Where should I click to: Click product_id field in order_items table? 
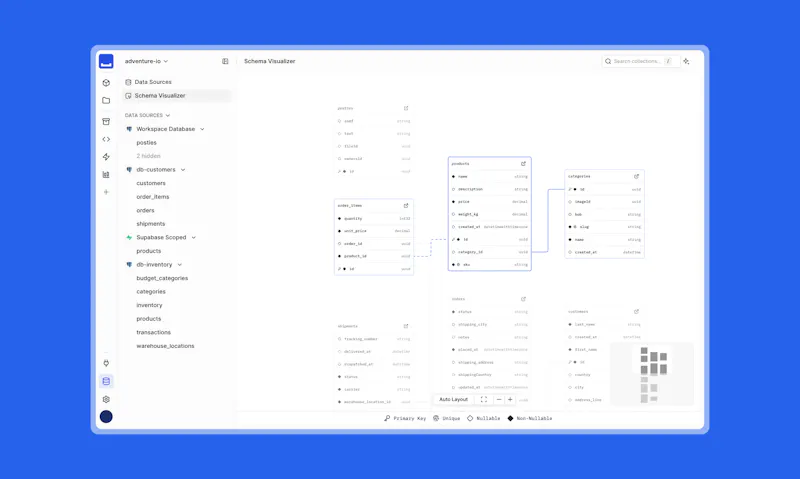point(374,256)
